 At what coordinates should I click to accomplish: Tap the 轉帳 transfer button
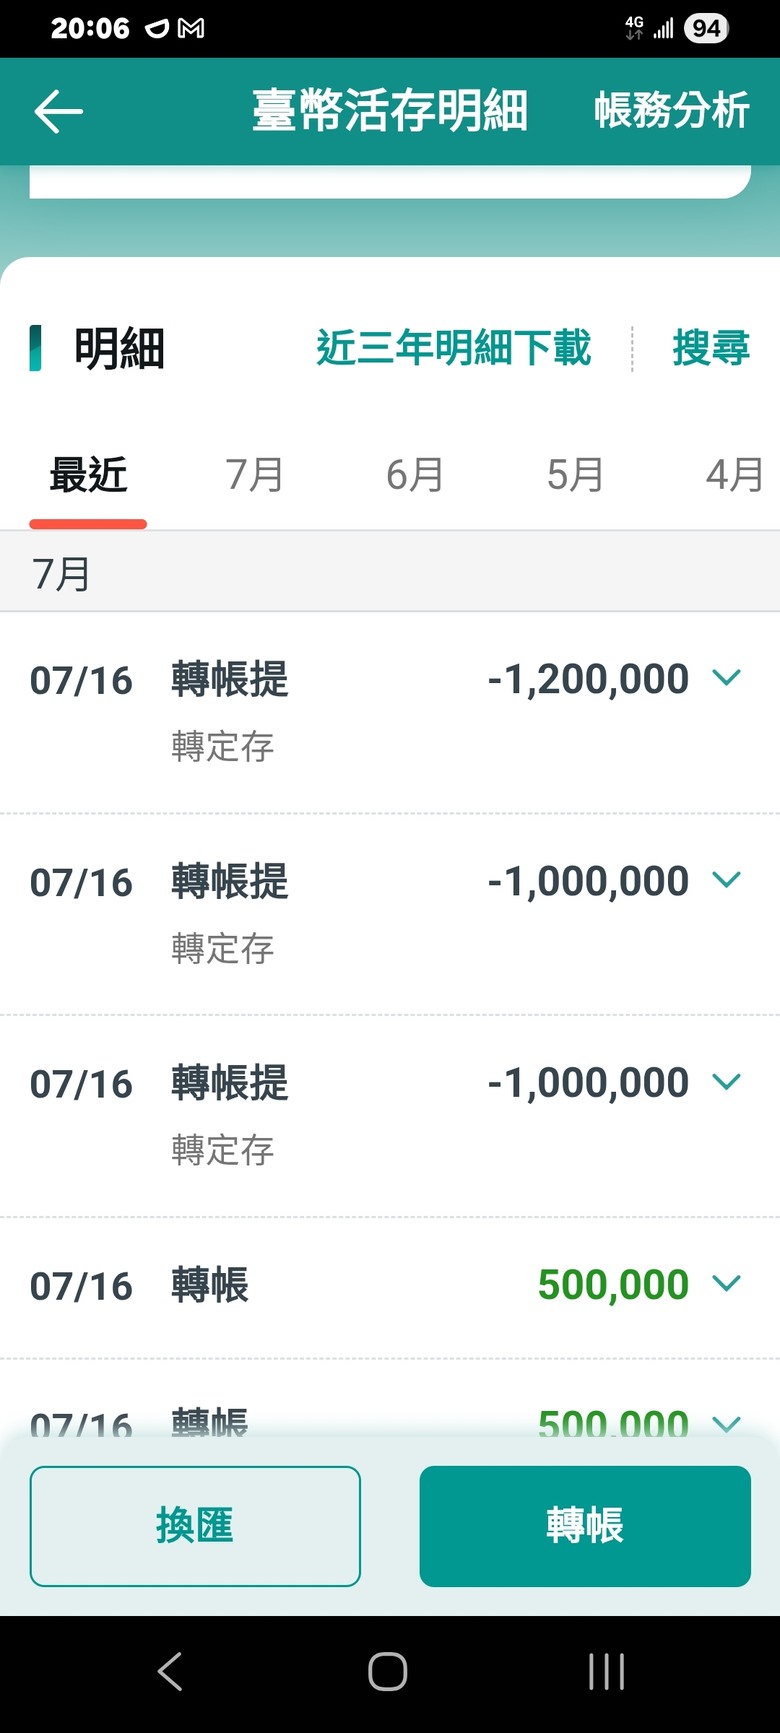585,1526
